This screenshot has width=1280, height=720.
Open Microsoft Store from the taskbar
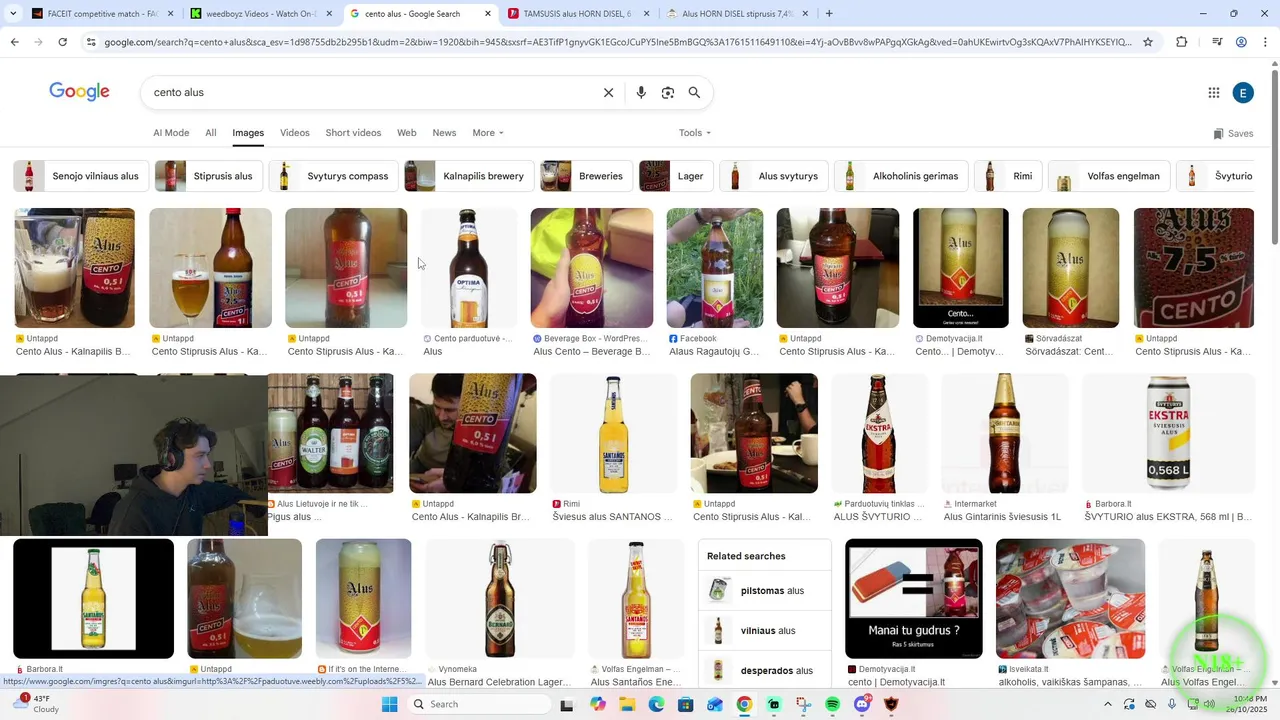(x=685, y=704)
